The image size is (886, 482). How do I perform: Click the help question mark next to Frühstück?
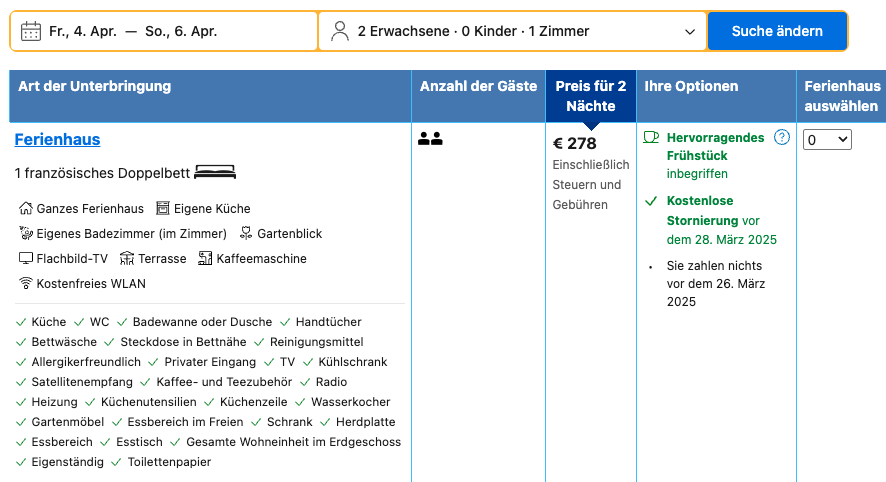pyautogui.click(x=781, y=137)
